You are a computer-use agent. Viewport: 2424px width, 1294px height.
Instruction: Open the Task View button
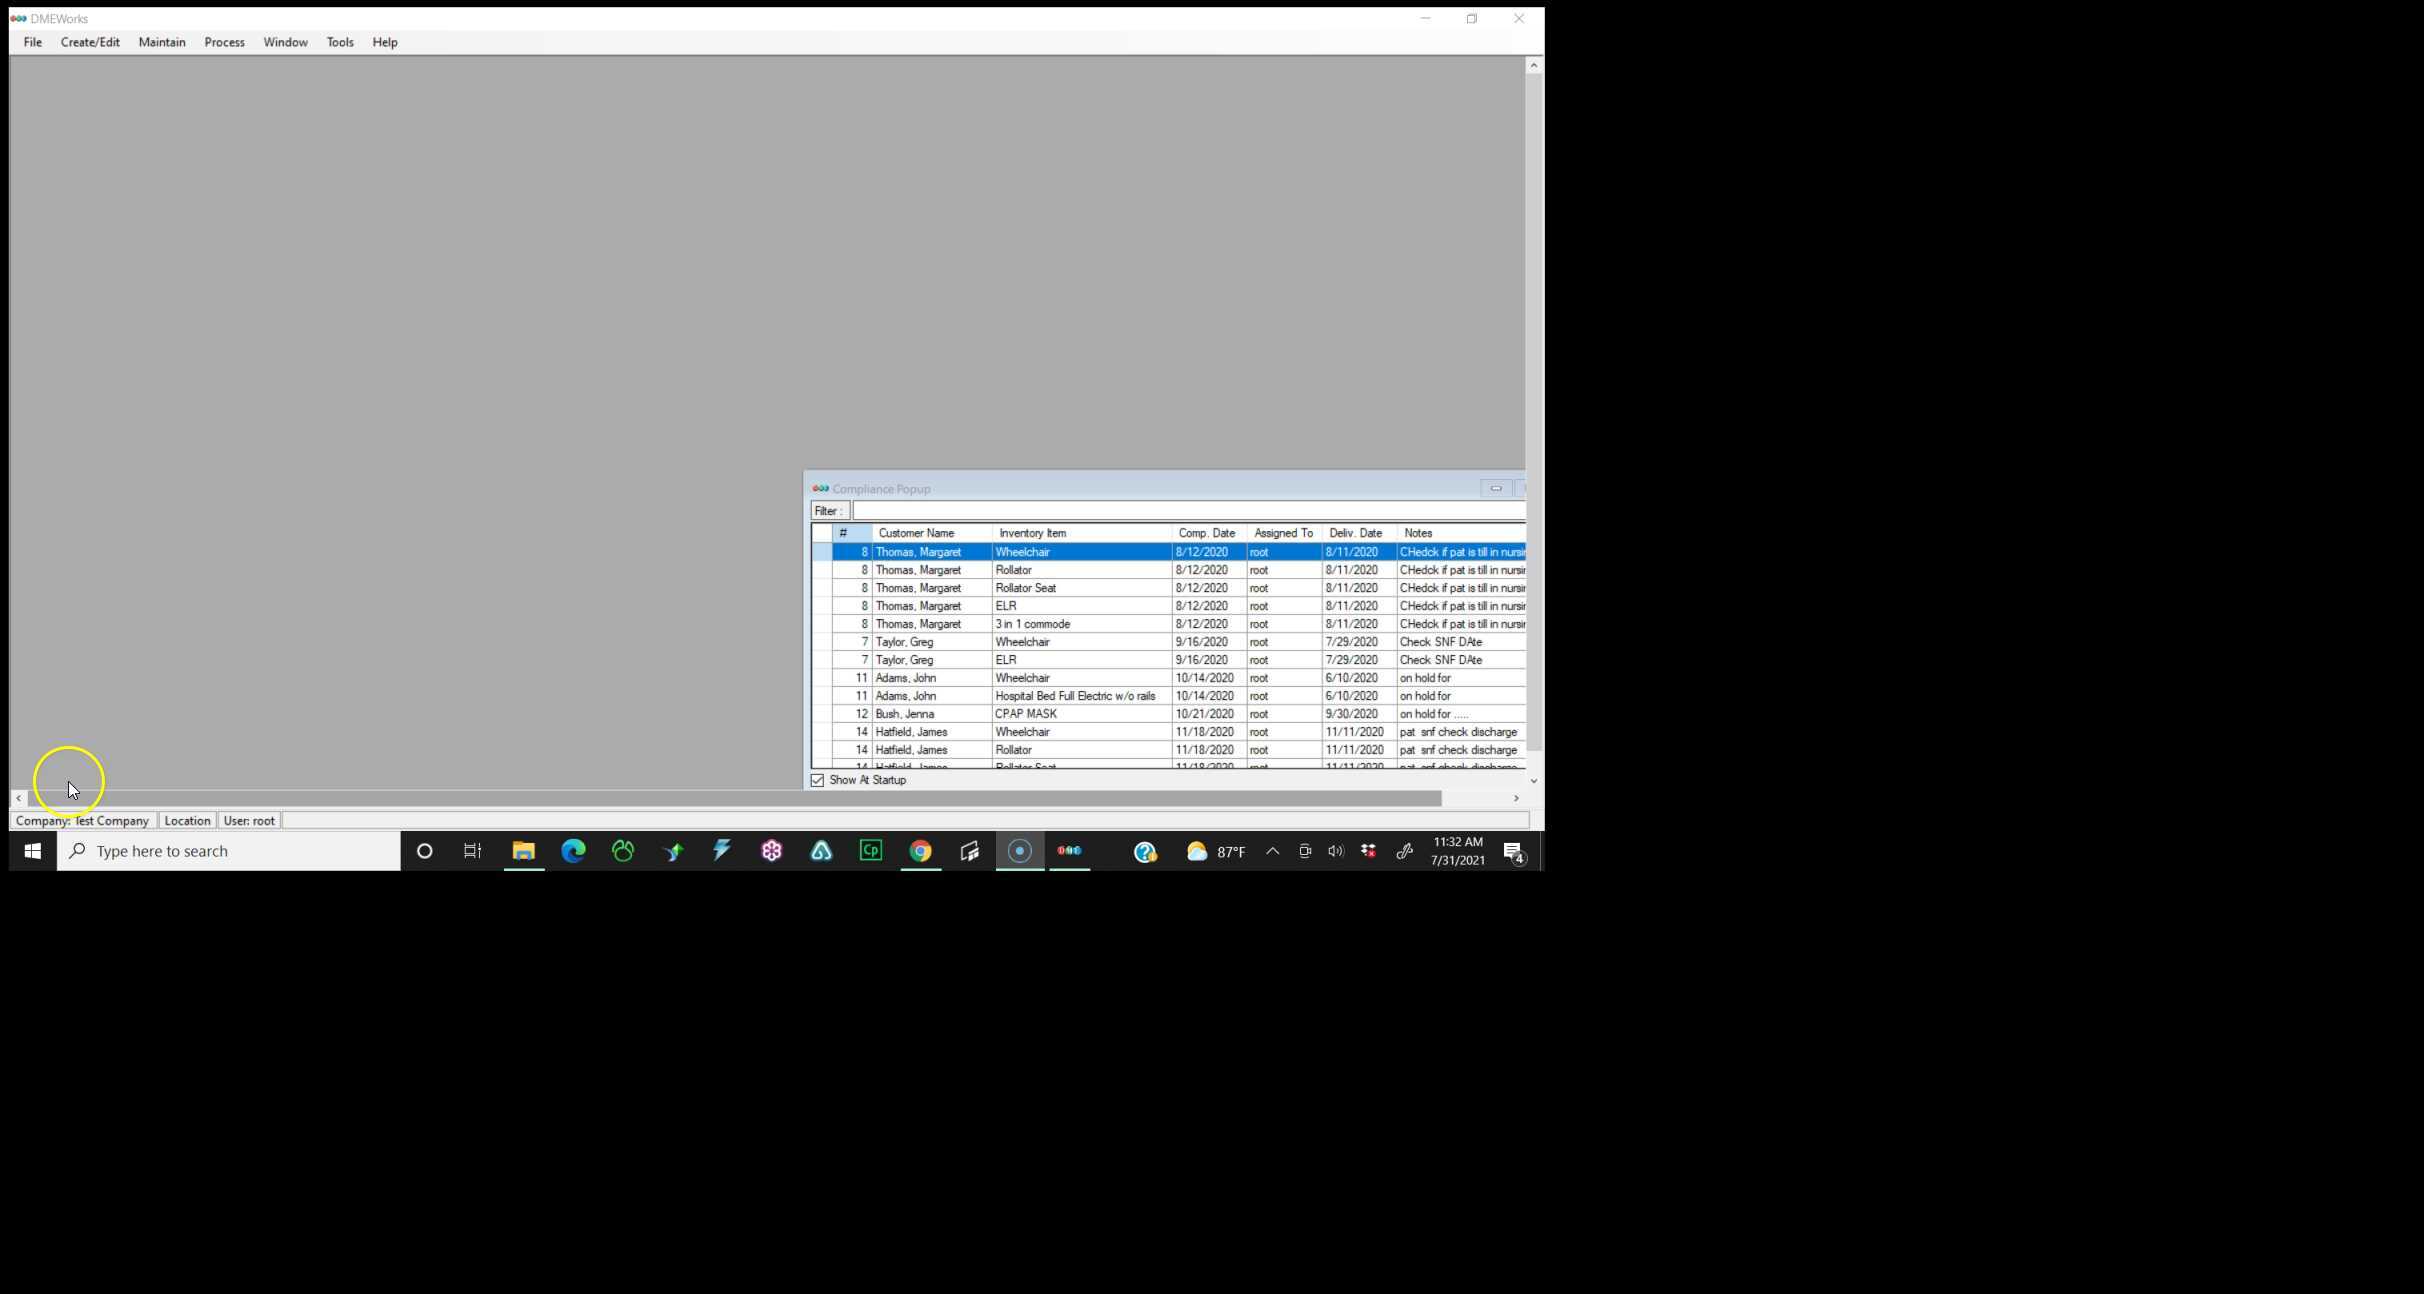click(x=472, y=851)
